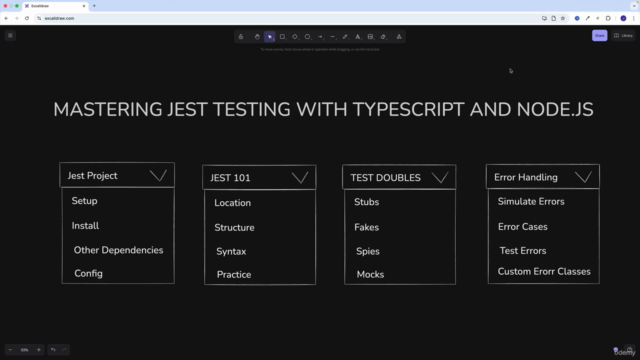This screenshot has height=360, width=640.
Task: Click the Jest Project dropdown chevron
Action: coord(158,176)
